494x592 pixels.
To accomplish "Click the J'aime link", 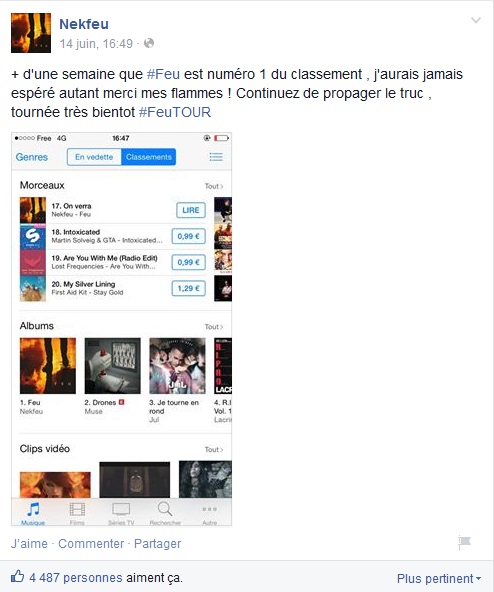I will (29, 544).
